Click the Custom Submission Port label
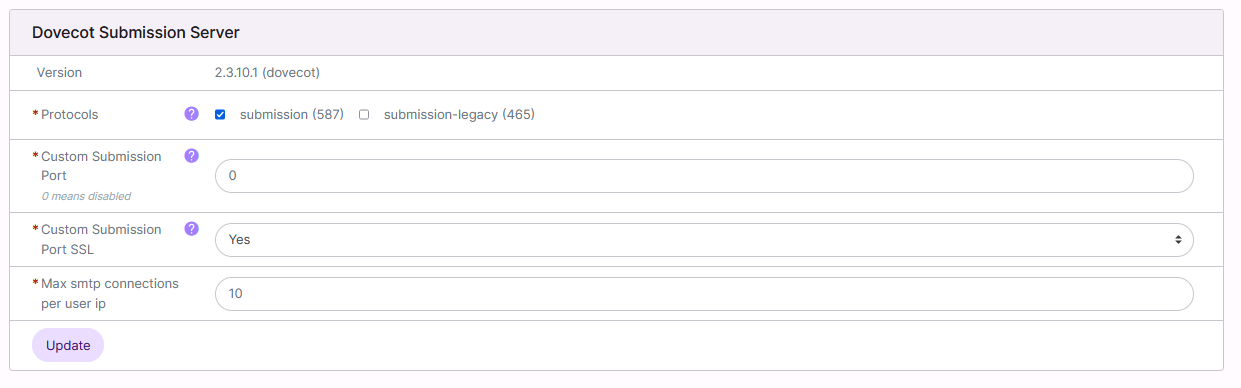 101,166
